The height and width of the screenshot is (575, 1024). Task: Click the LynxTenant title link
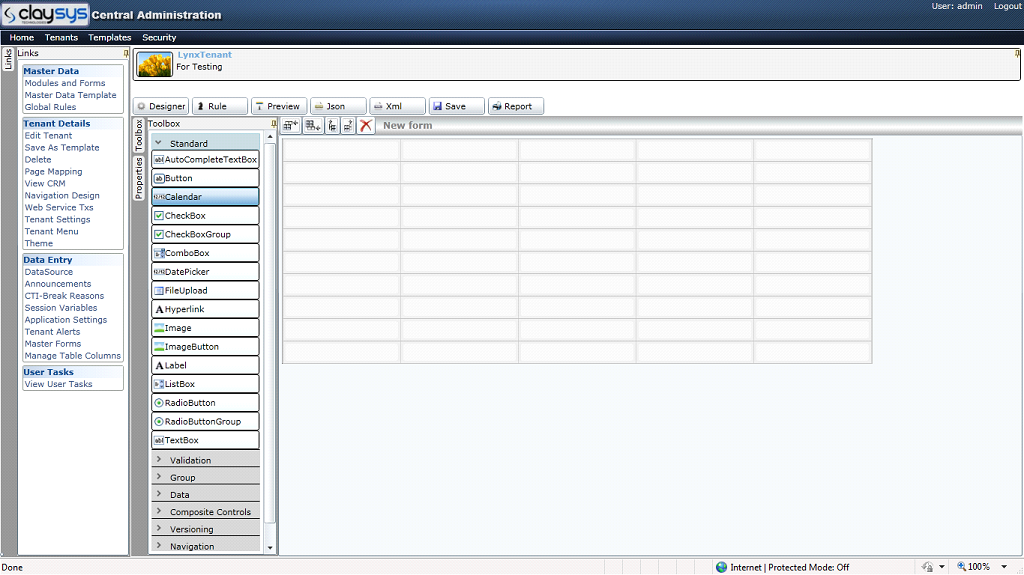pyautogui.click(x=204, y=55)
